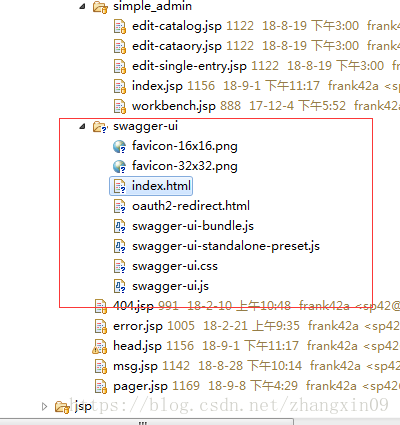The width and height of the screenshot is (400, 425).
Task: Click the jsp folder icon
Action: [62, 407]
